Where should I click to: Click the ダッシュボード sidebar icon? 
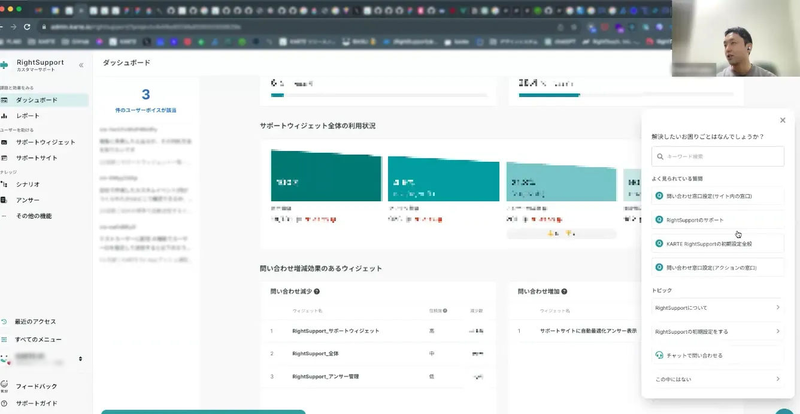pos(4,100)
